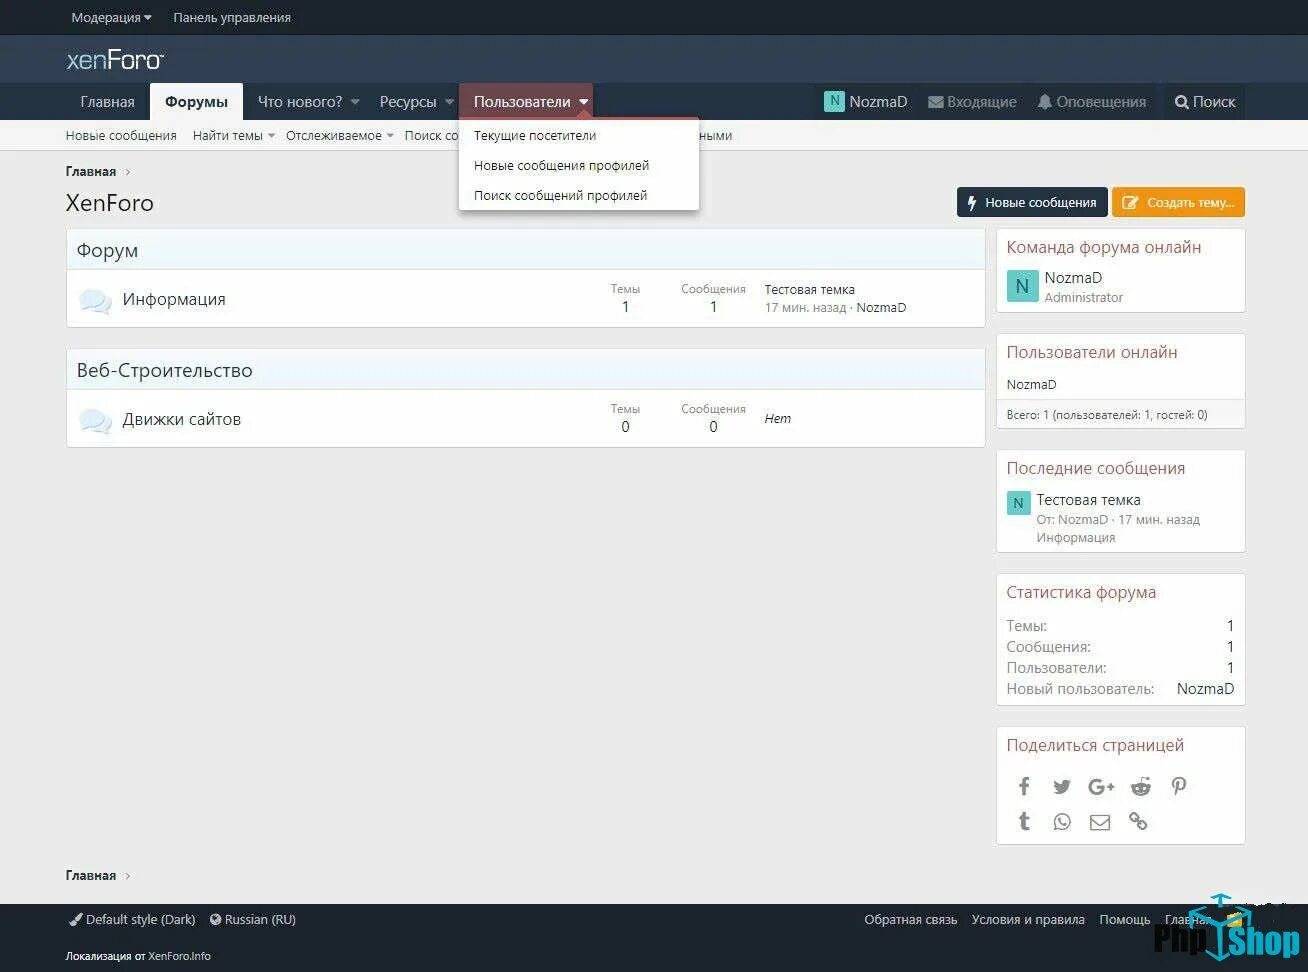The width and height of the screenshot is (1308, 972).
Task: Expand Отслеживаемое dropdown
Action: click(340, 136)
